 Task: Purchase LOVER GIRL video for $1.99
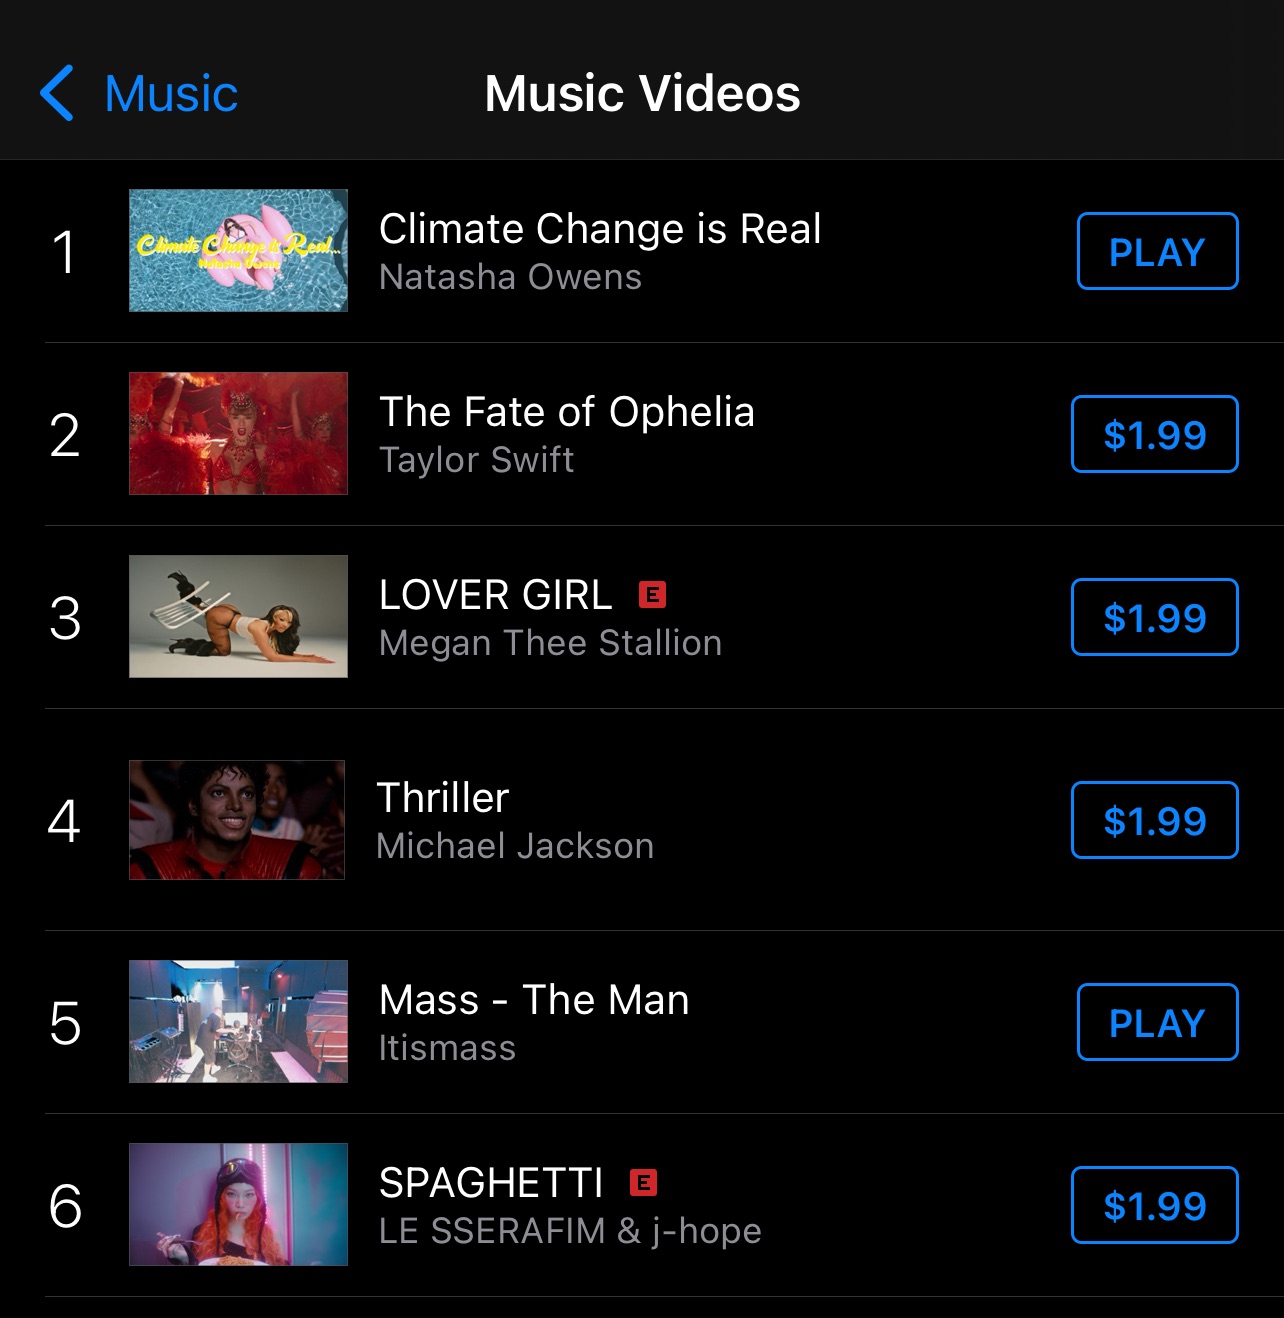tap(1154, 617)
